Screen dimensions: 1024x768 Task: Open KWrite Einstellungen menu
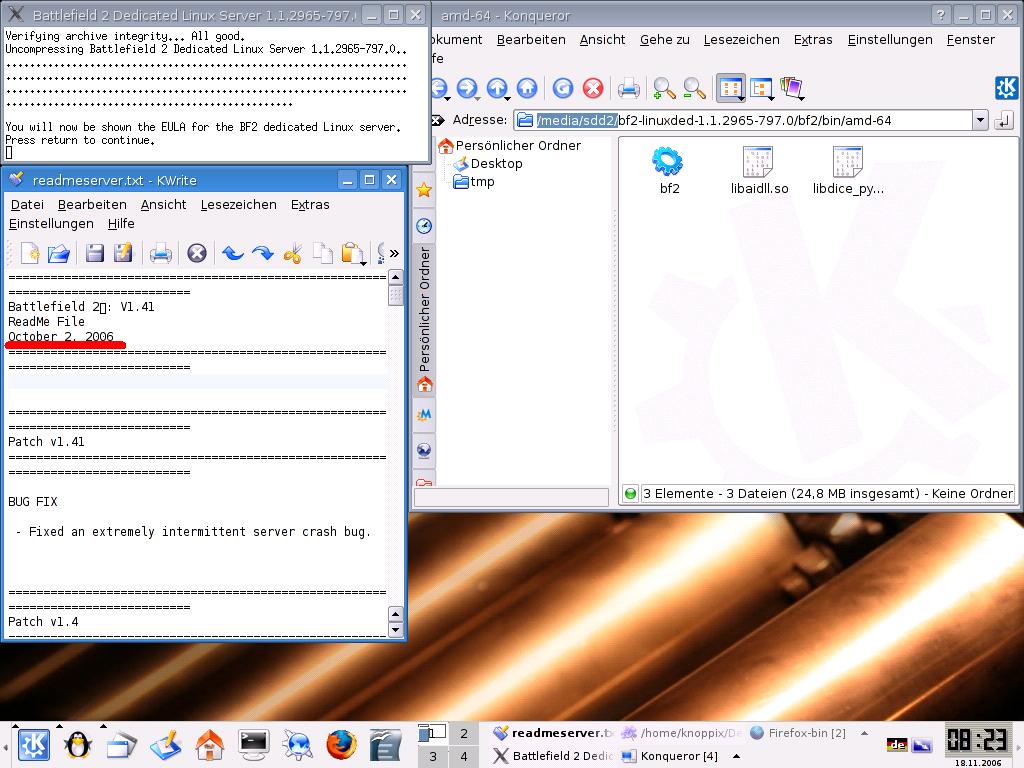51,223
